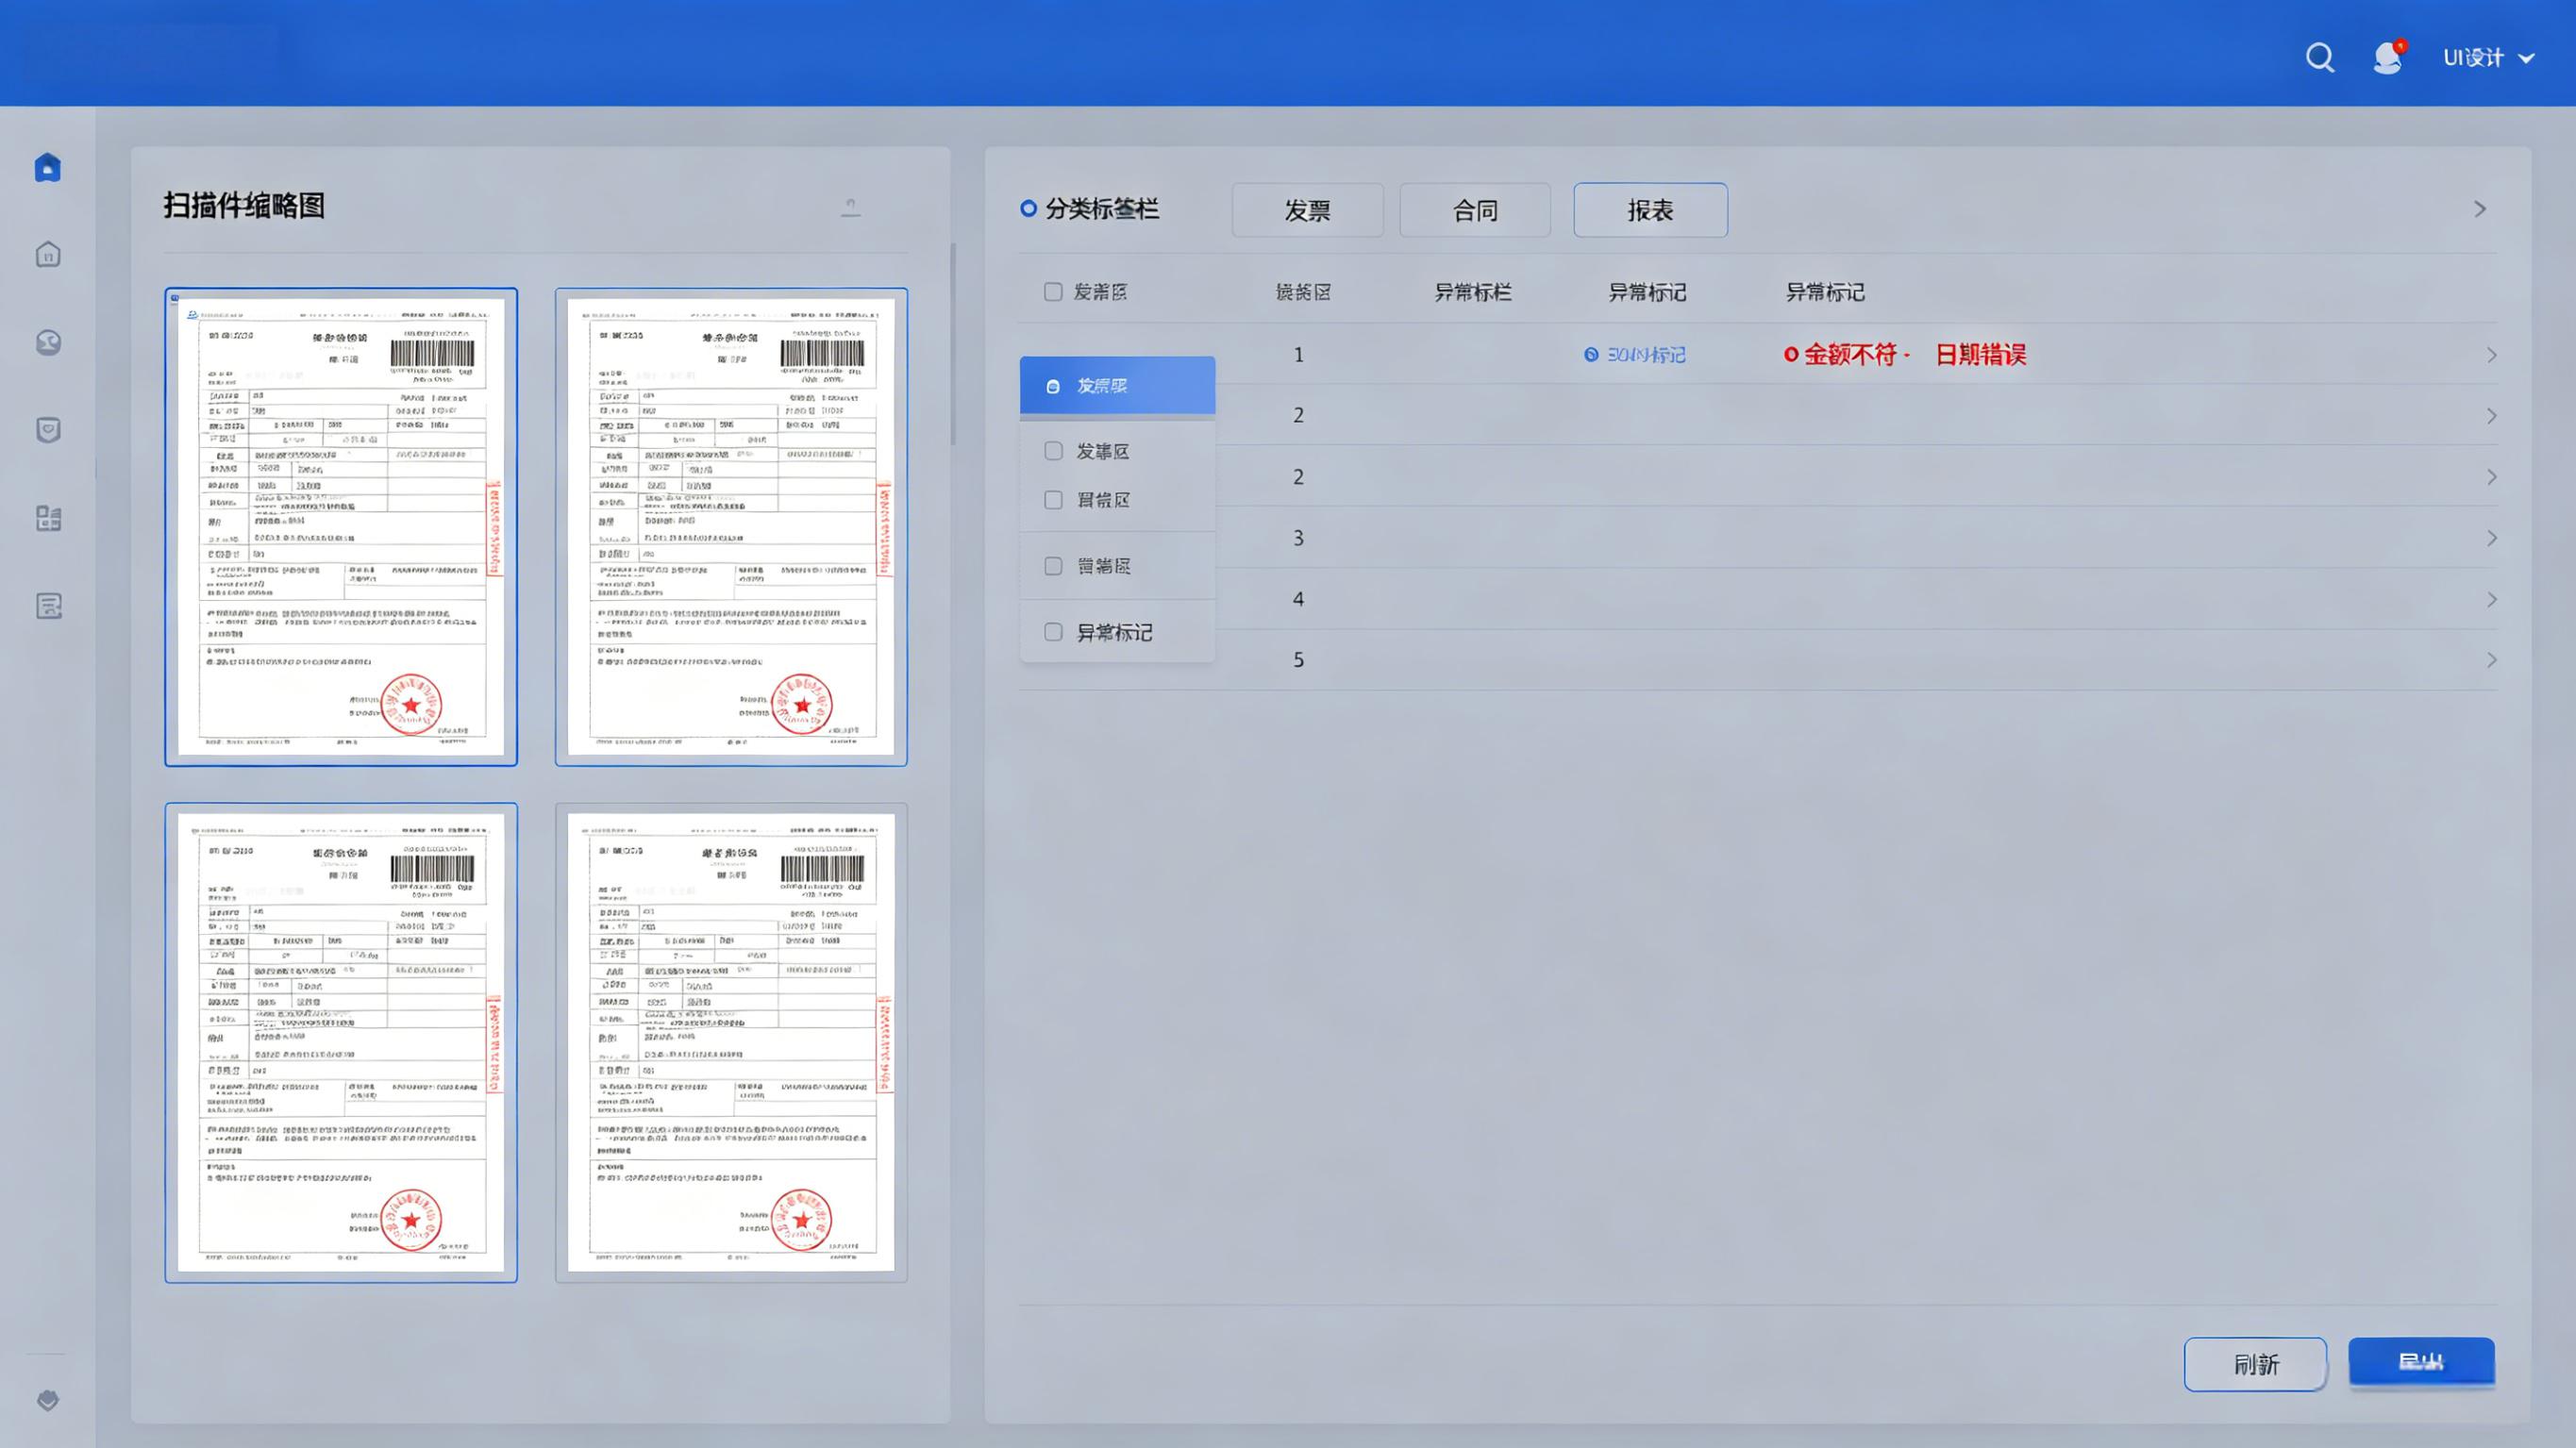Switch to the 发票 tab
Screen dimensions: 2576x1448
tap(1307, 210)
